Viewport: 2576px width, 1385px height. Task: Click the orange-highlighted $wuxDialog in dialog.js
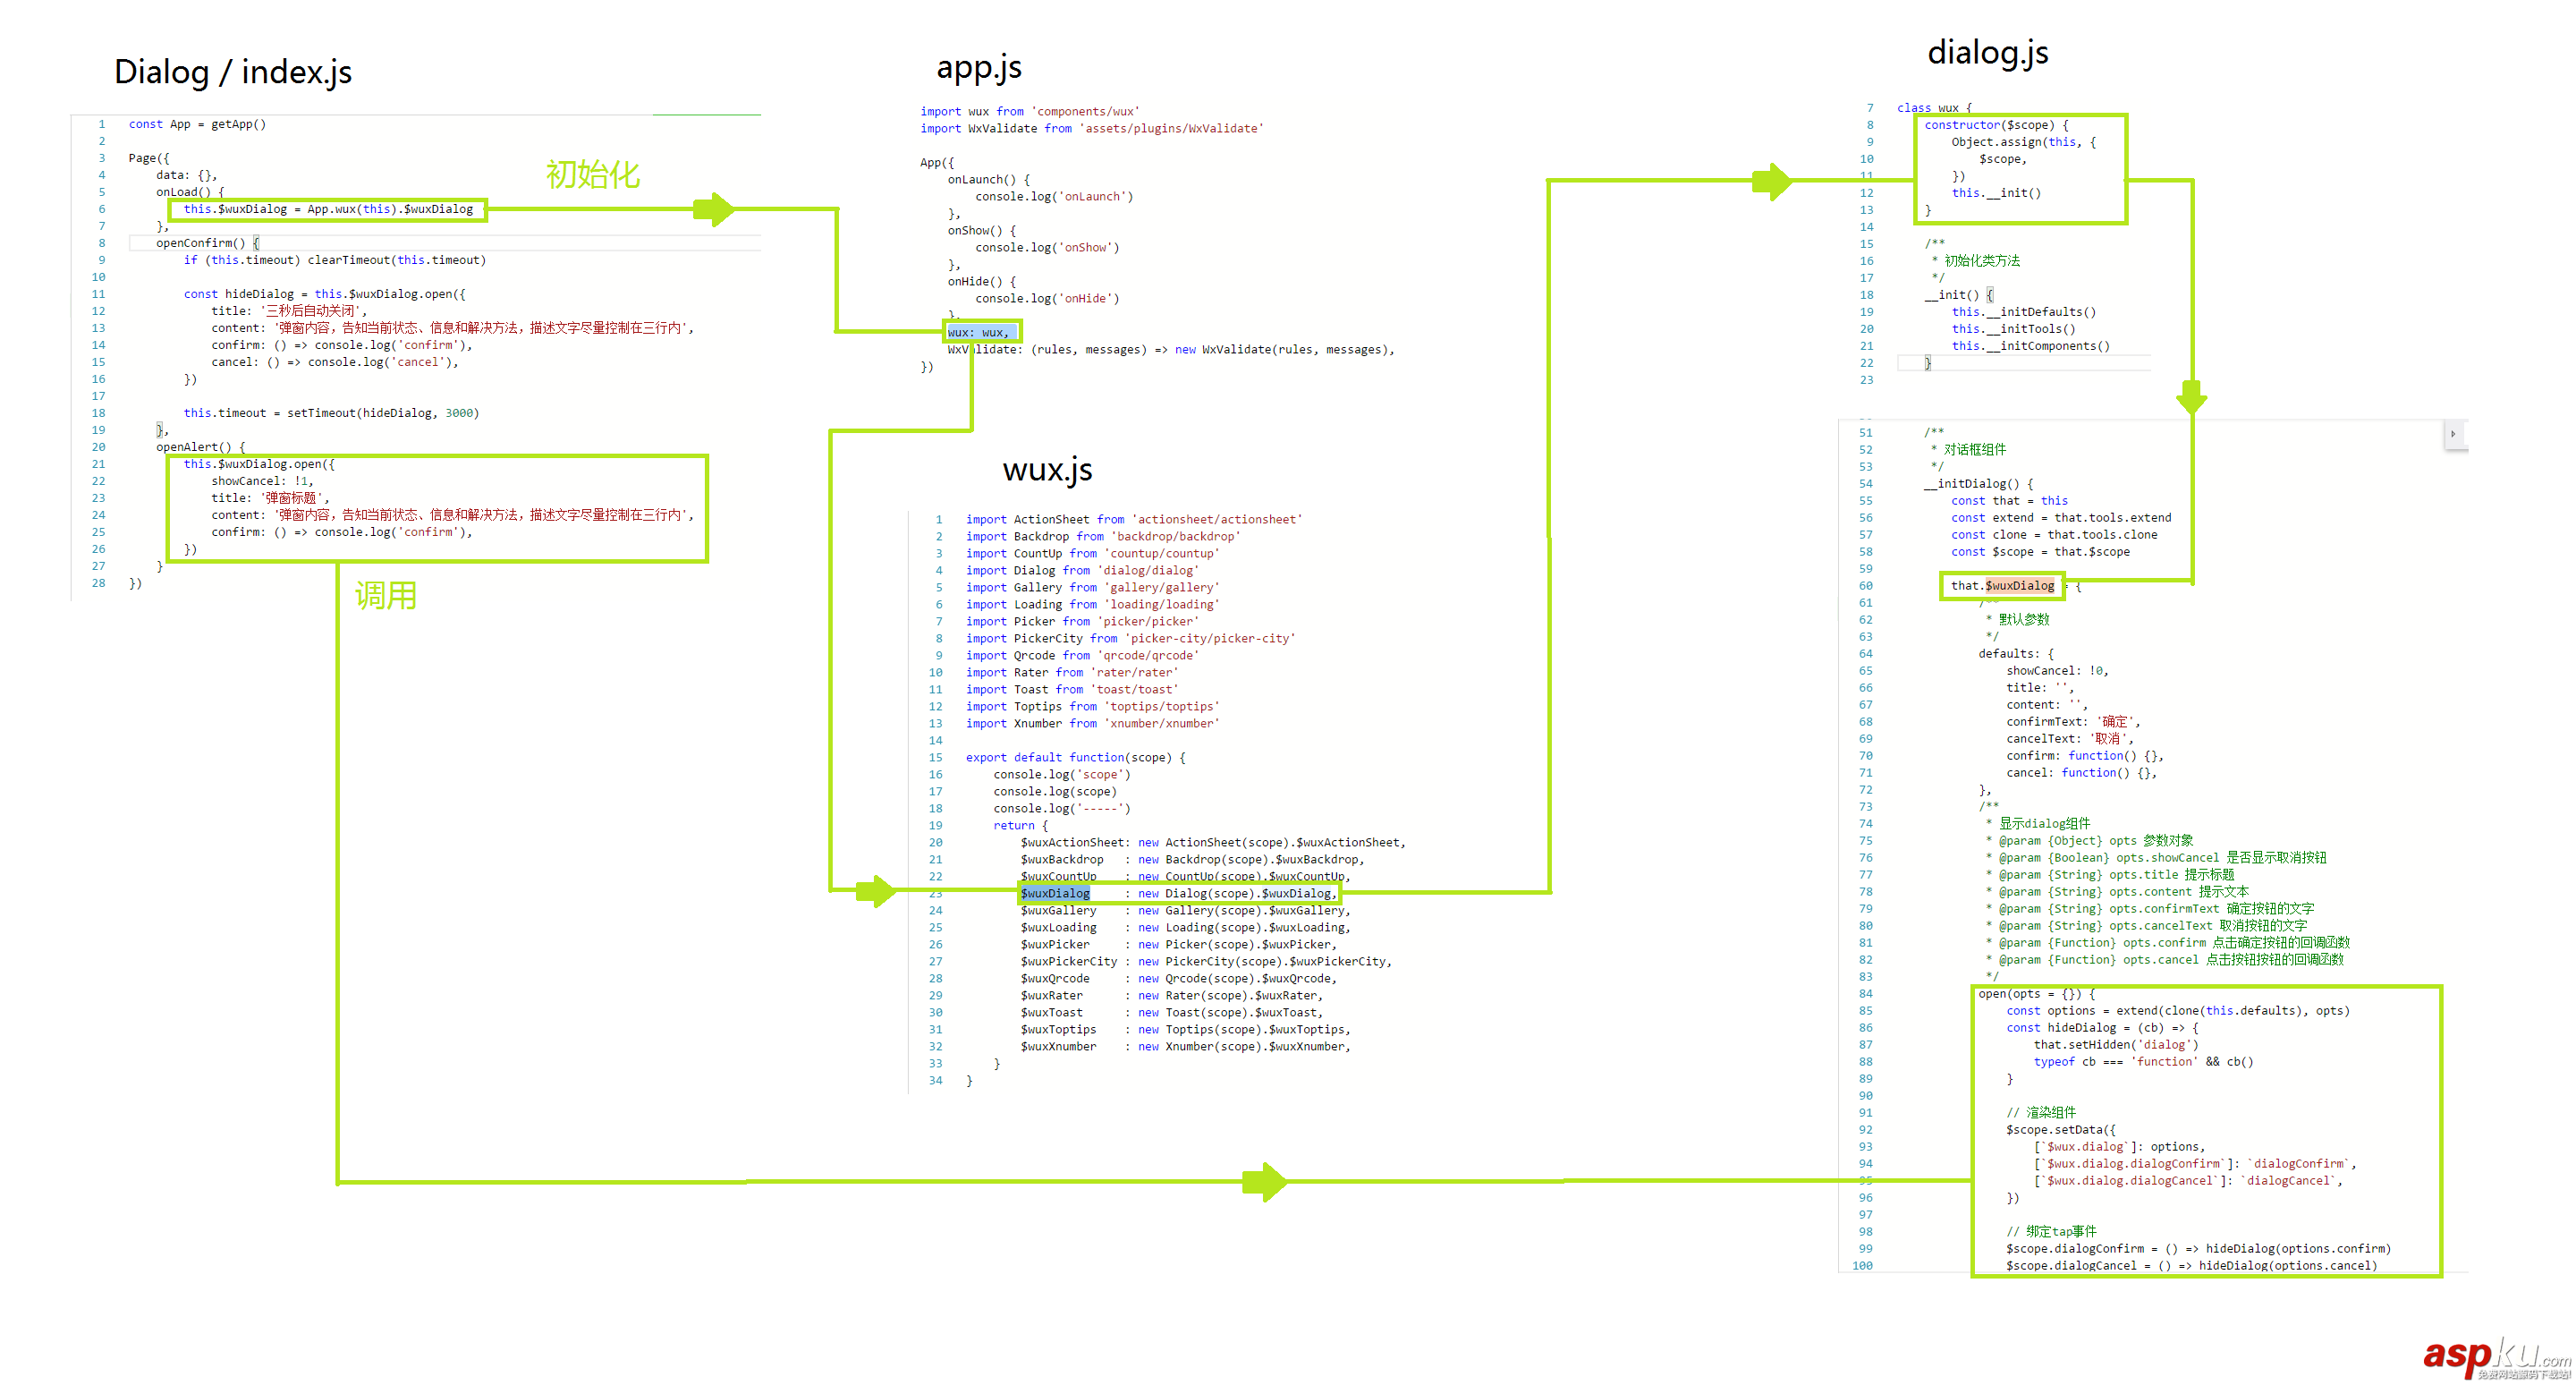2019,586
